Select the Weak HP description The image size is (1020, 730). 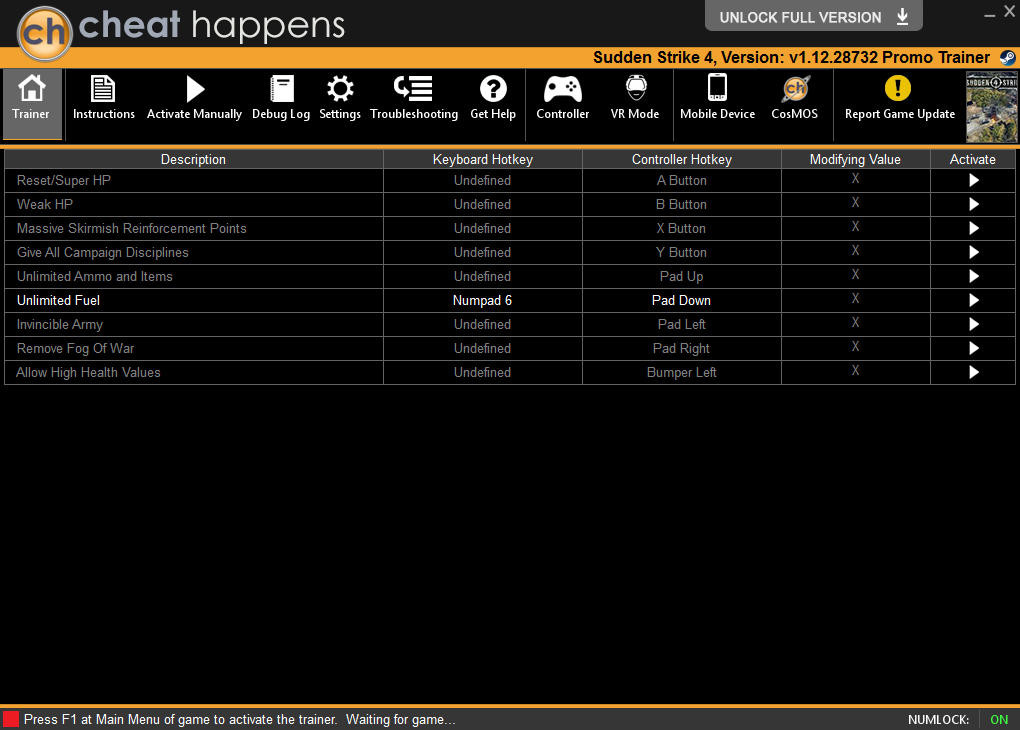click(x=45, y=204)
